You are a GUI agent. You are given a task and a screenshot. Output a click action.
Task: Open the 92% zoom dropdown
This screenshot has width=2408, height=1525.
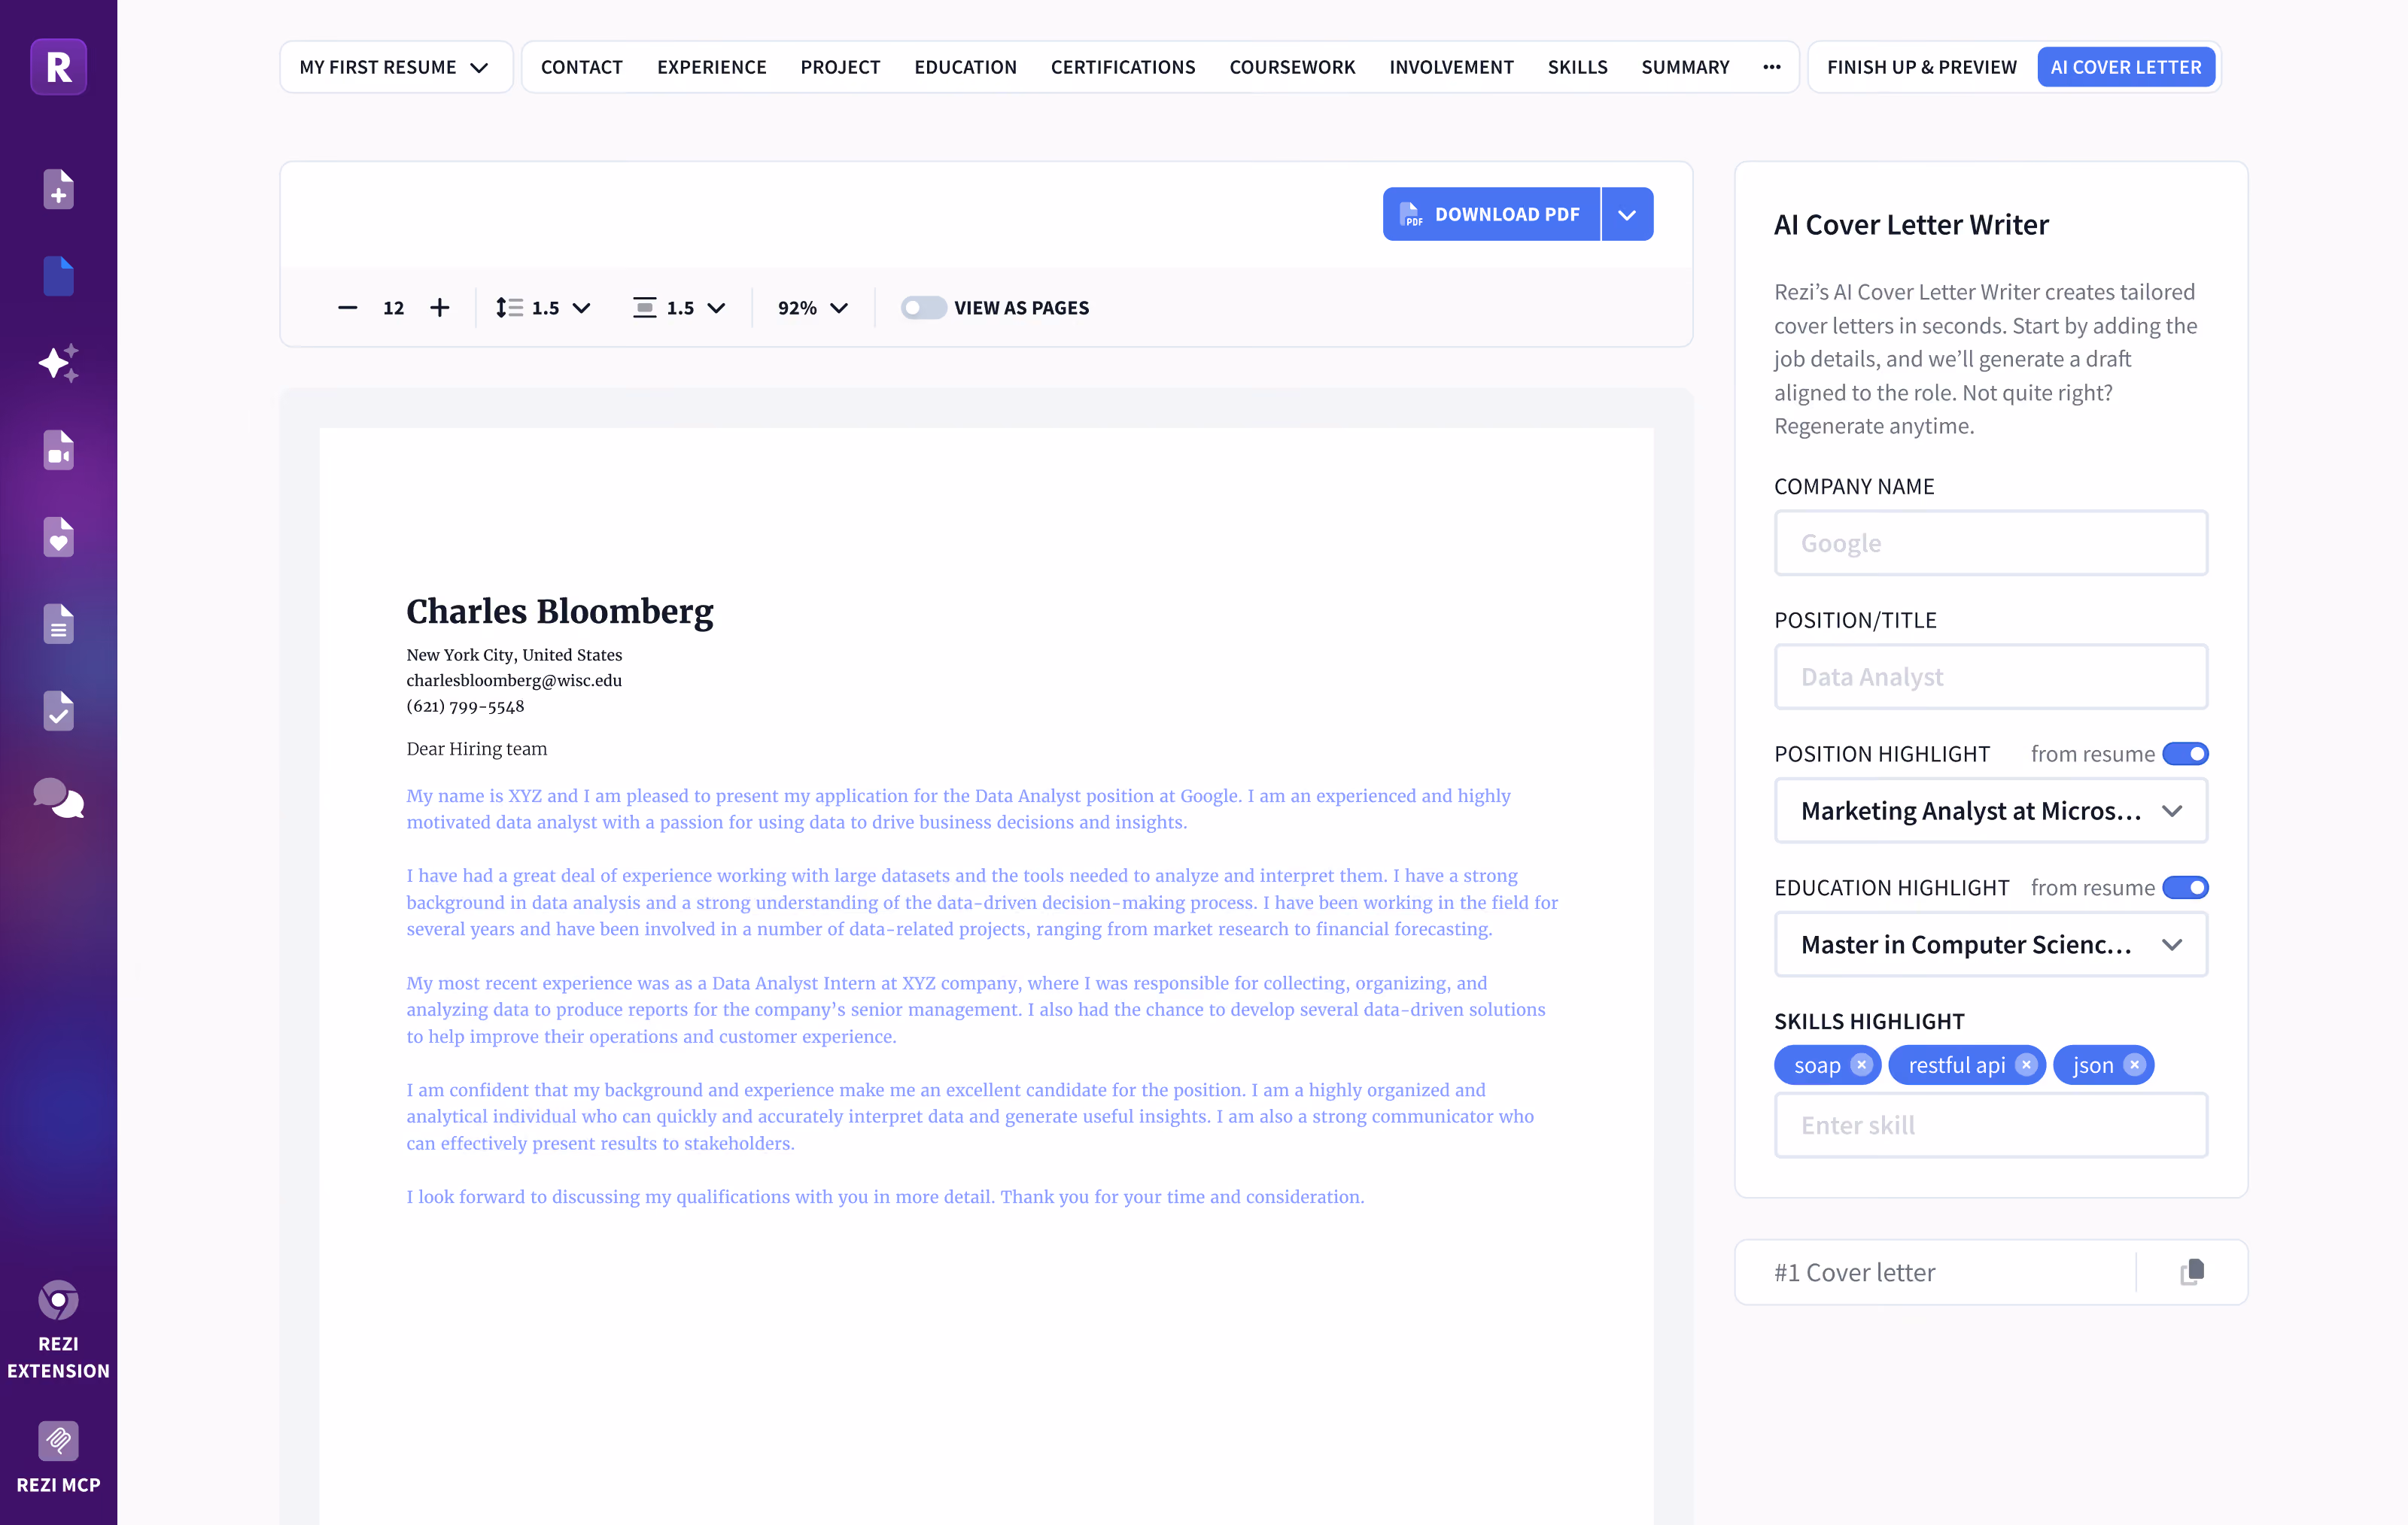click(x=813, y=308)
